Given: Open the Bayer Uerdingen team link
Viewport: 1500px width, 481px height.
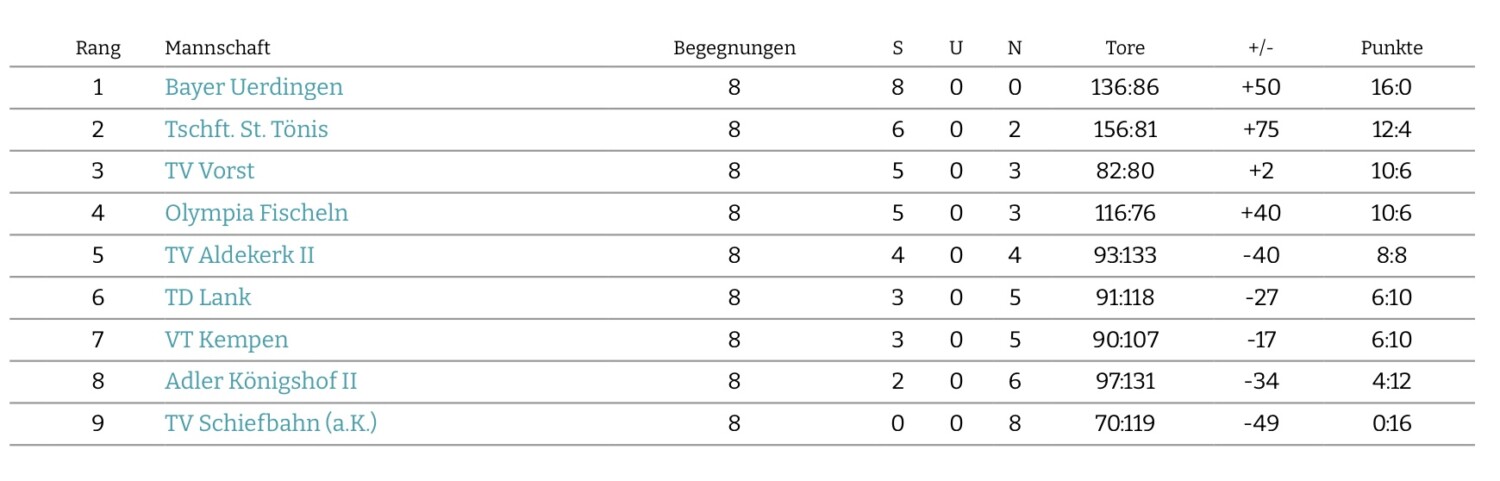Looking at the screenshot, I should click(253, 88).
